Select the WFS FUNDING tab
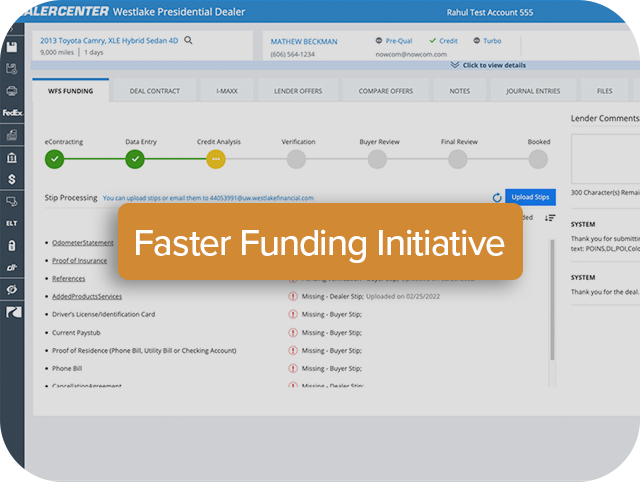This screenshot has width=640, height=482. point(71,91)
